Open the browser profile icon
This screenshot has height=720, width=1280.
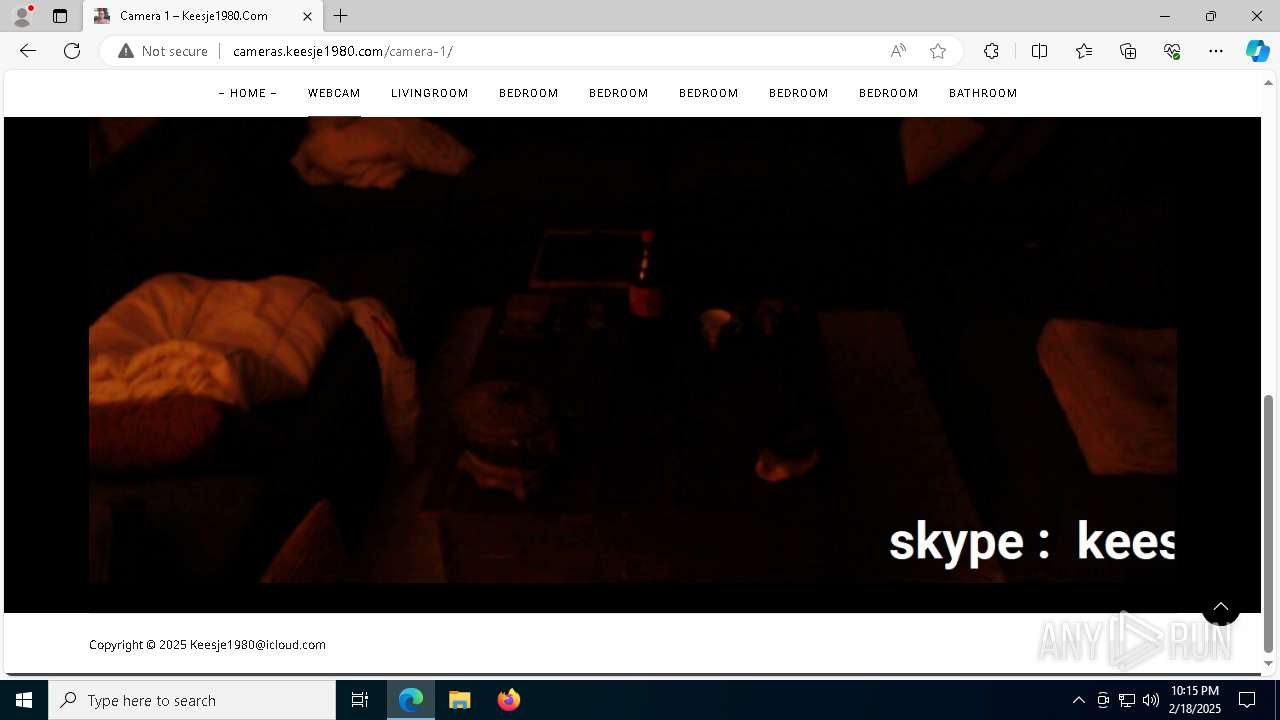pos(22,16)
